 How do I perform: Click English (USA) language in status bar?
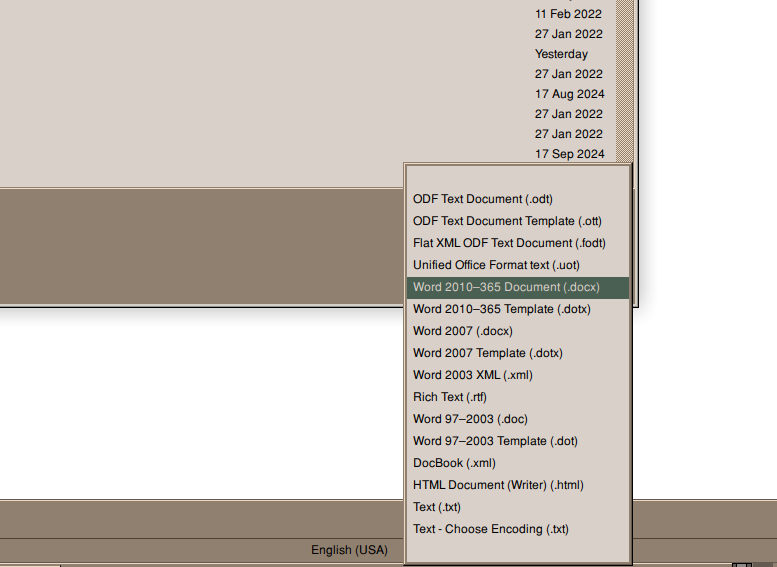tap(349, 550)
